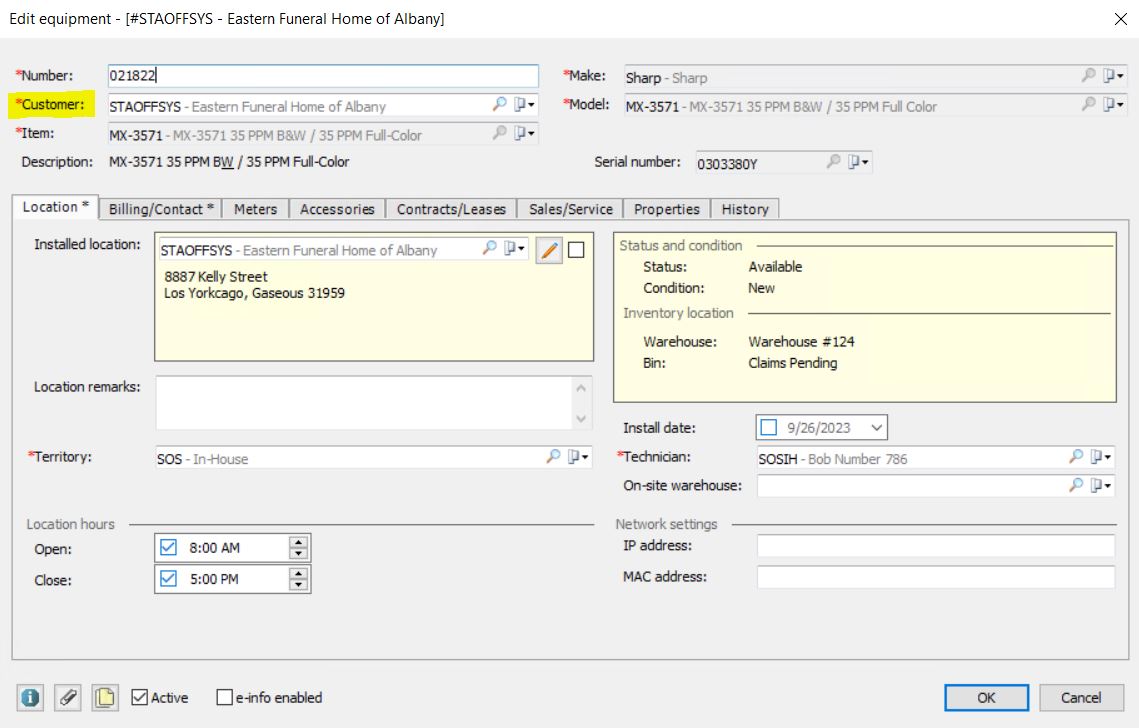Toggle the checkbox beside the pencil icon
Image resolution: width=1139 pixels, height=728 pixels.
[x=576, y=250]
